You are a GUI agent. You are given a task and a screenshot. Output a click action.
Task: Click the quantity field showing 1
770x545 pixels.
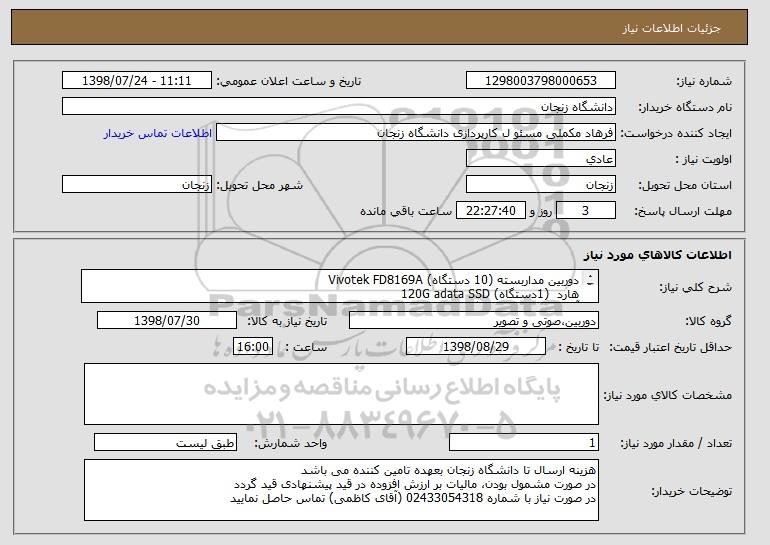(x=524, y=442)
